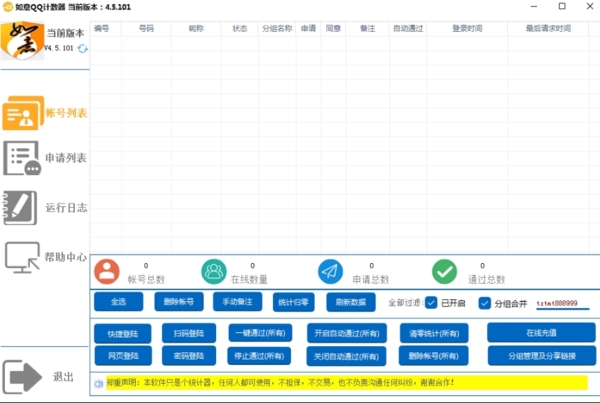The height and width of the screenshot is (403, 600).
Task: Click the 最后请求时间 column header
Action: (x=548, y=28)
